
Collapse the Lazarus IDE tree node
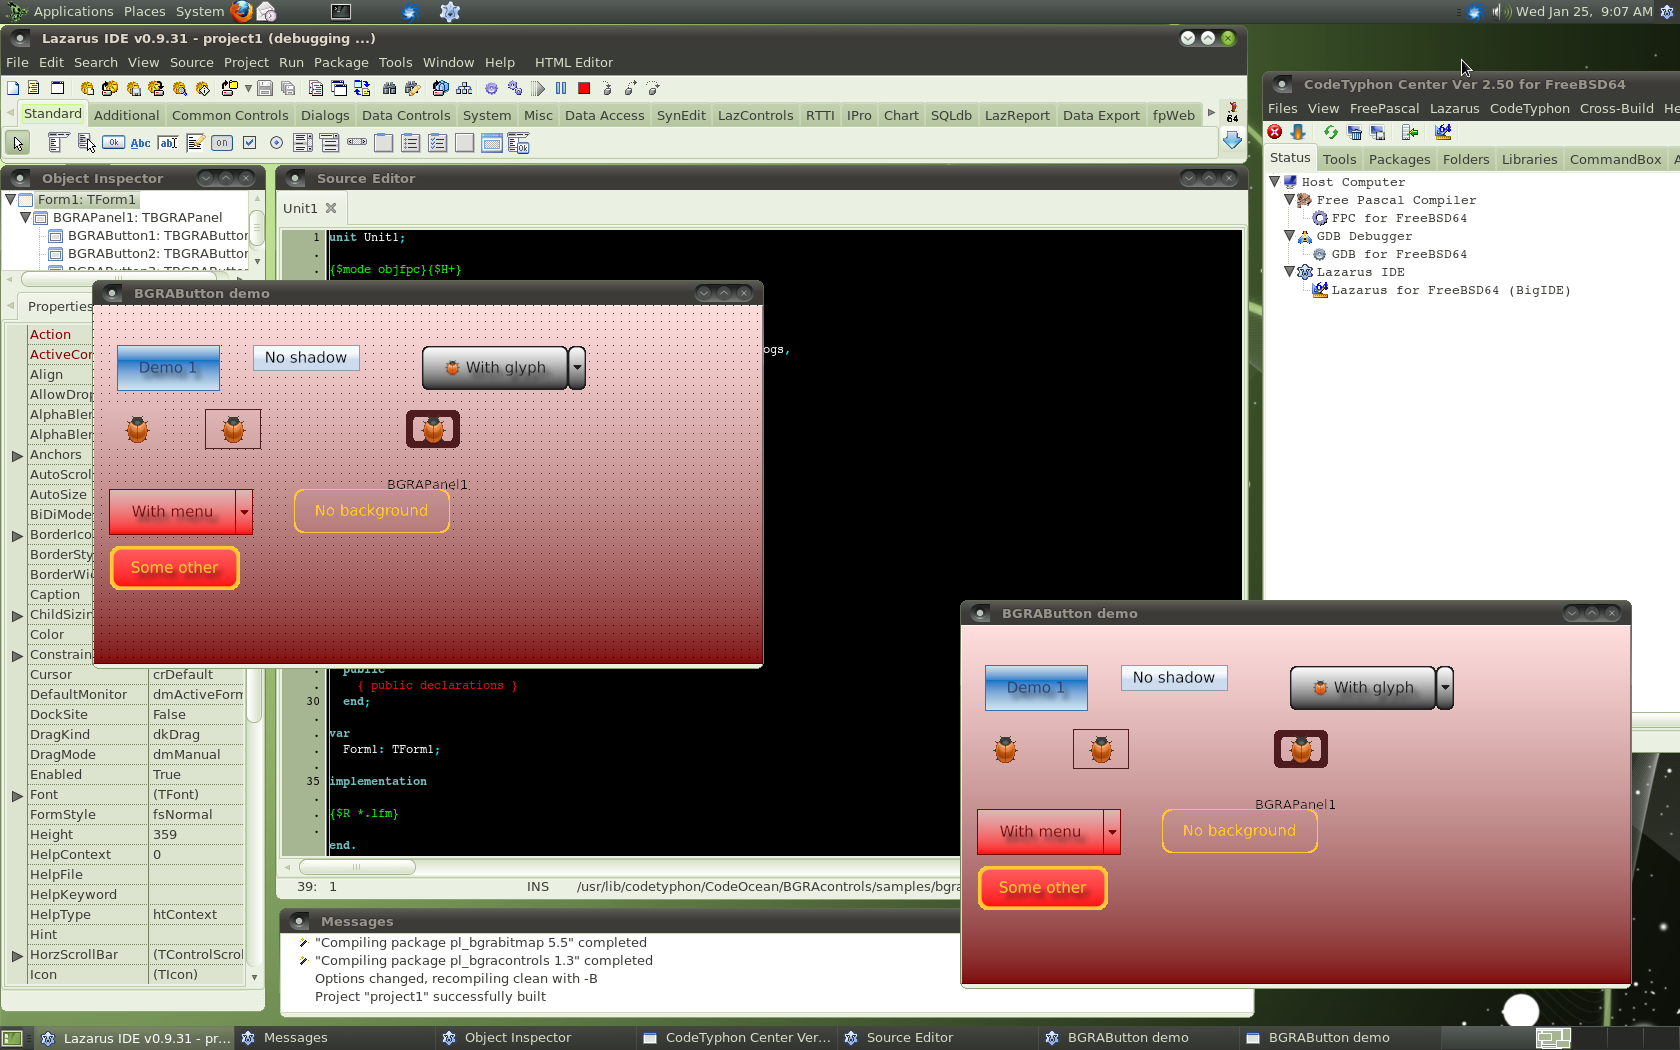[1290, 272]
